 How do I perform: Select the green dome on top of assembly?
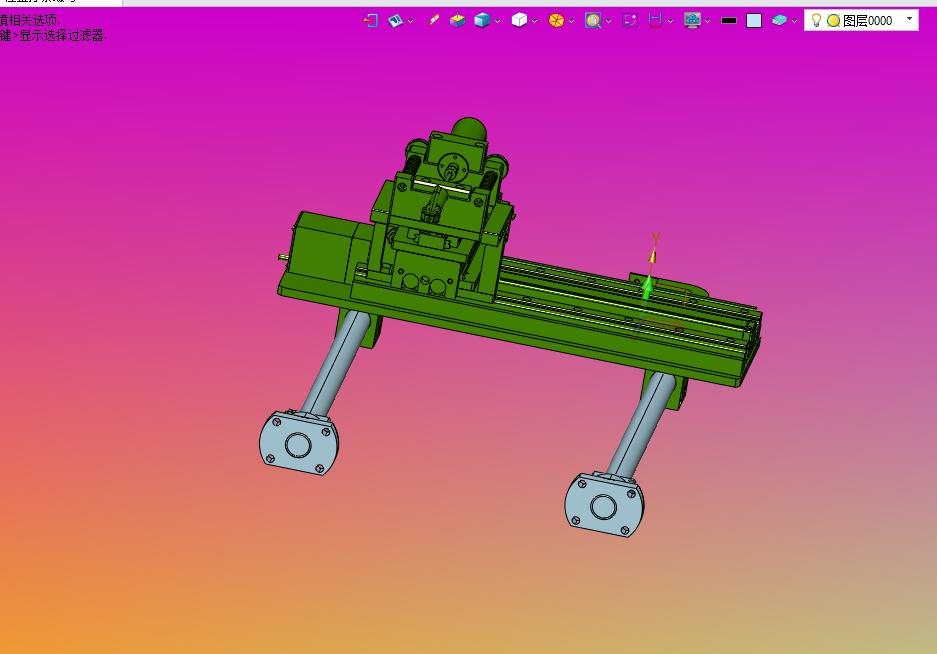(469, 129)
